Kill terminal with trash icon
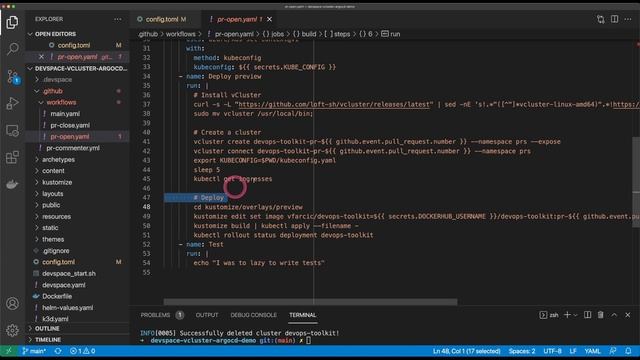Viewport: 640px width, 360px height. pyautogui.click(x=600, y=315)
